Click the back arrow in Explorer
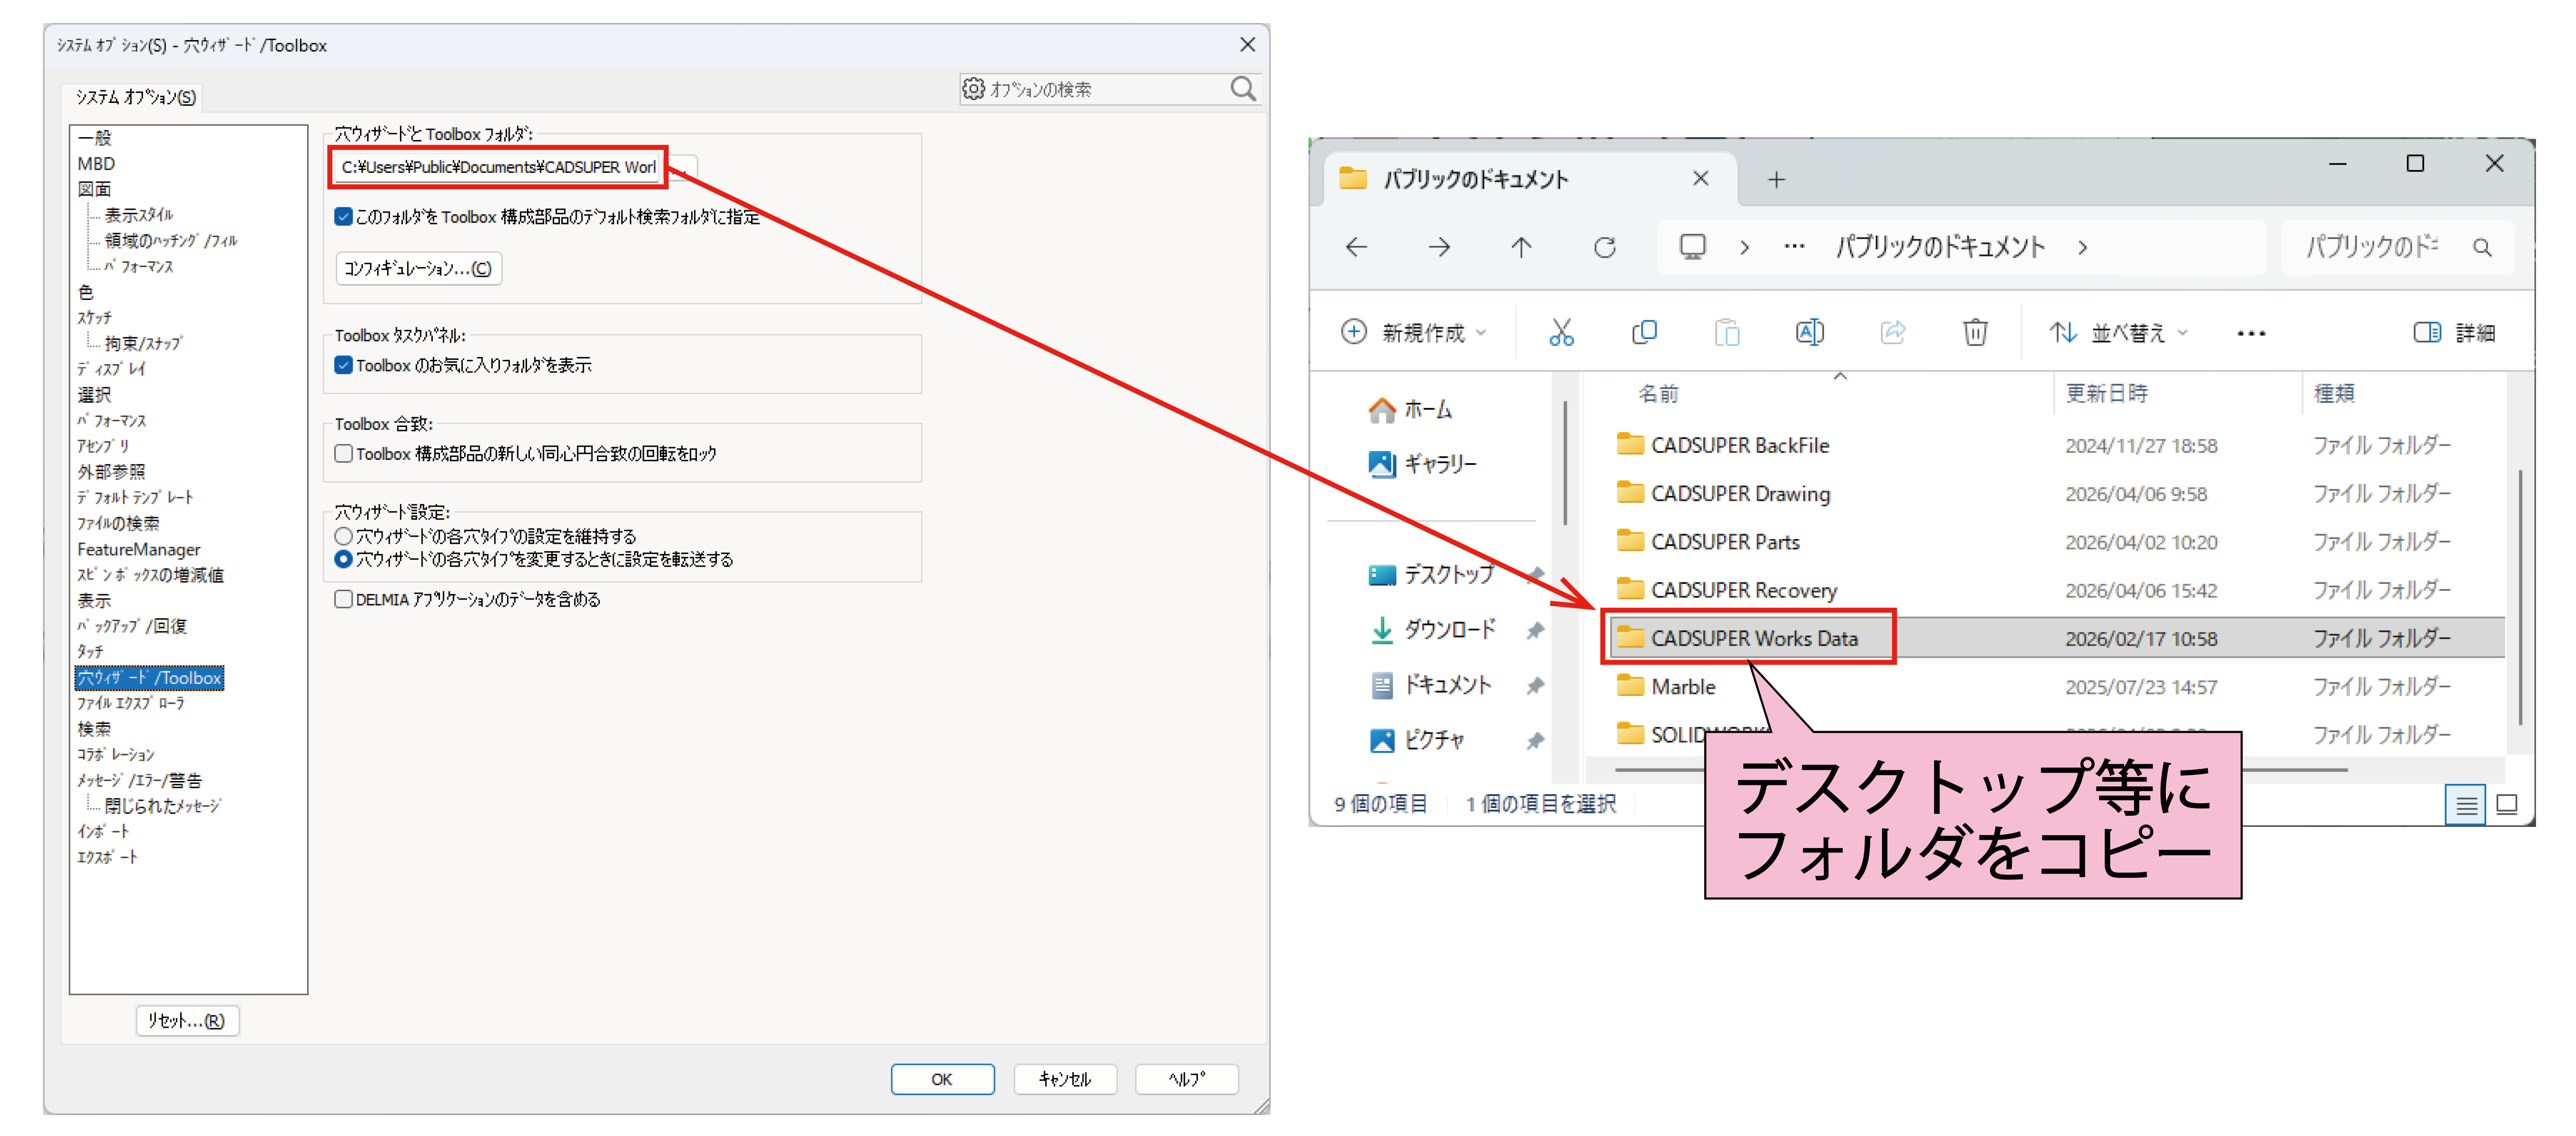The image size is (2576, 1136). (x=1356, y=247)
